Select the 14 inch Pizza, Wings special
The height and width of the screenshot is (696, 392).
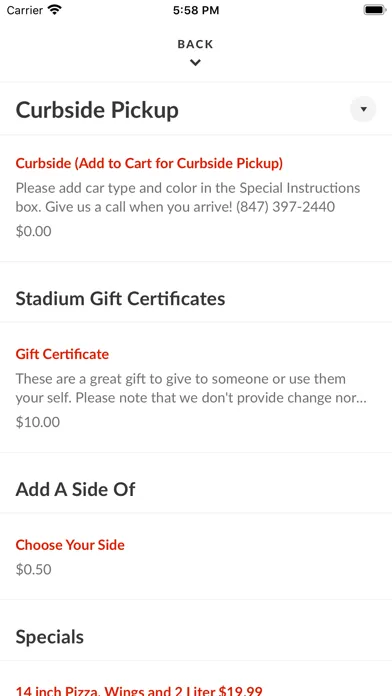(139, 690)
